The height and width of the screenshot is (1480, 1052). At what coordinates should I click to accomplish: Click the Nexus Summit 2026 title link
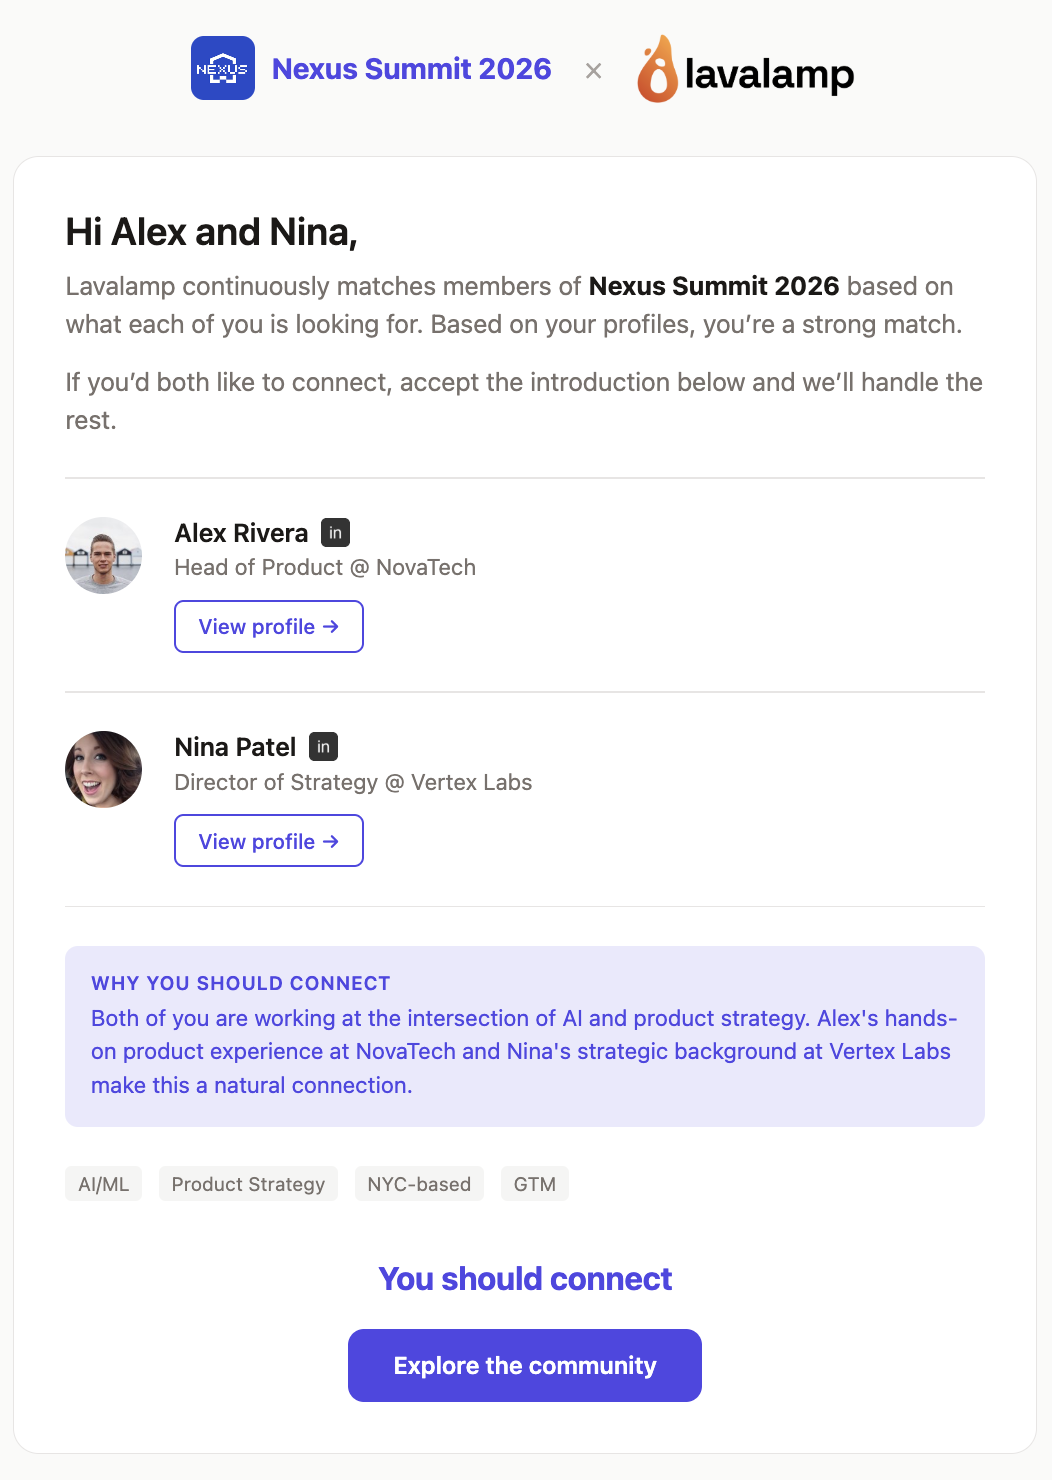tap(412, 69)
